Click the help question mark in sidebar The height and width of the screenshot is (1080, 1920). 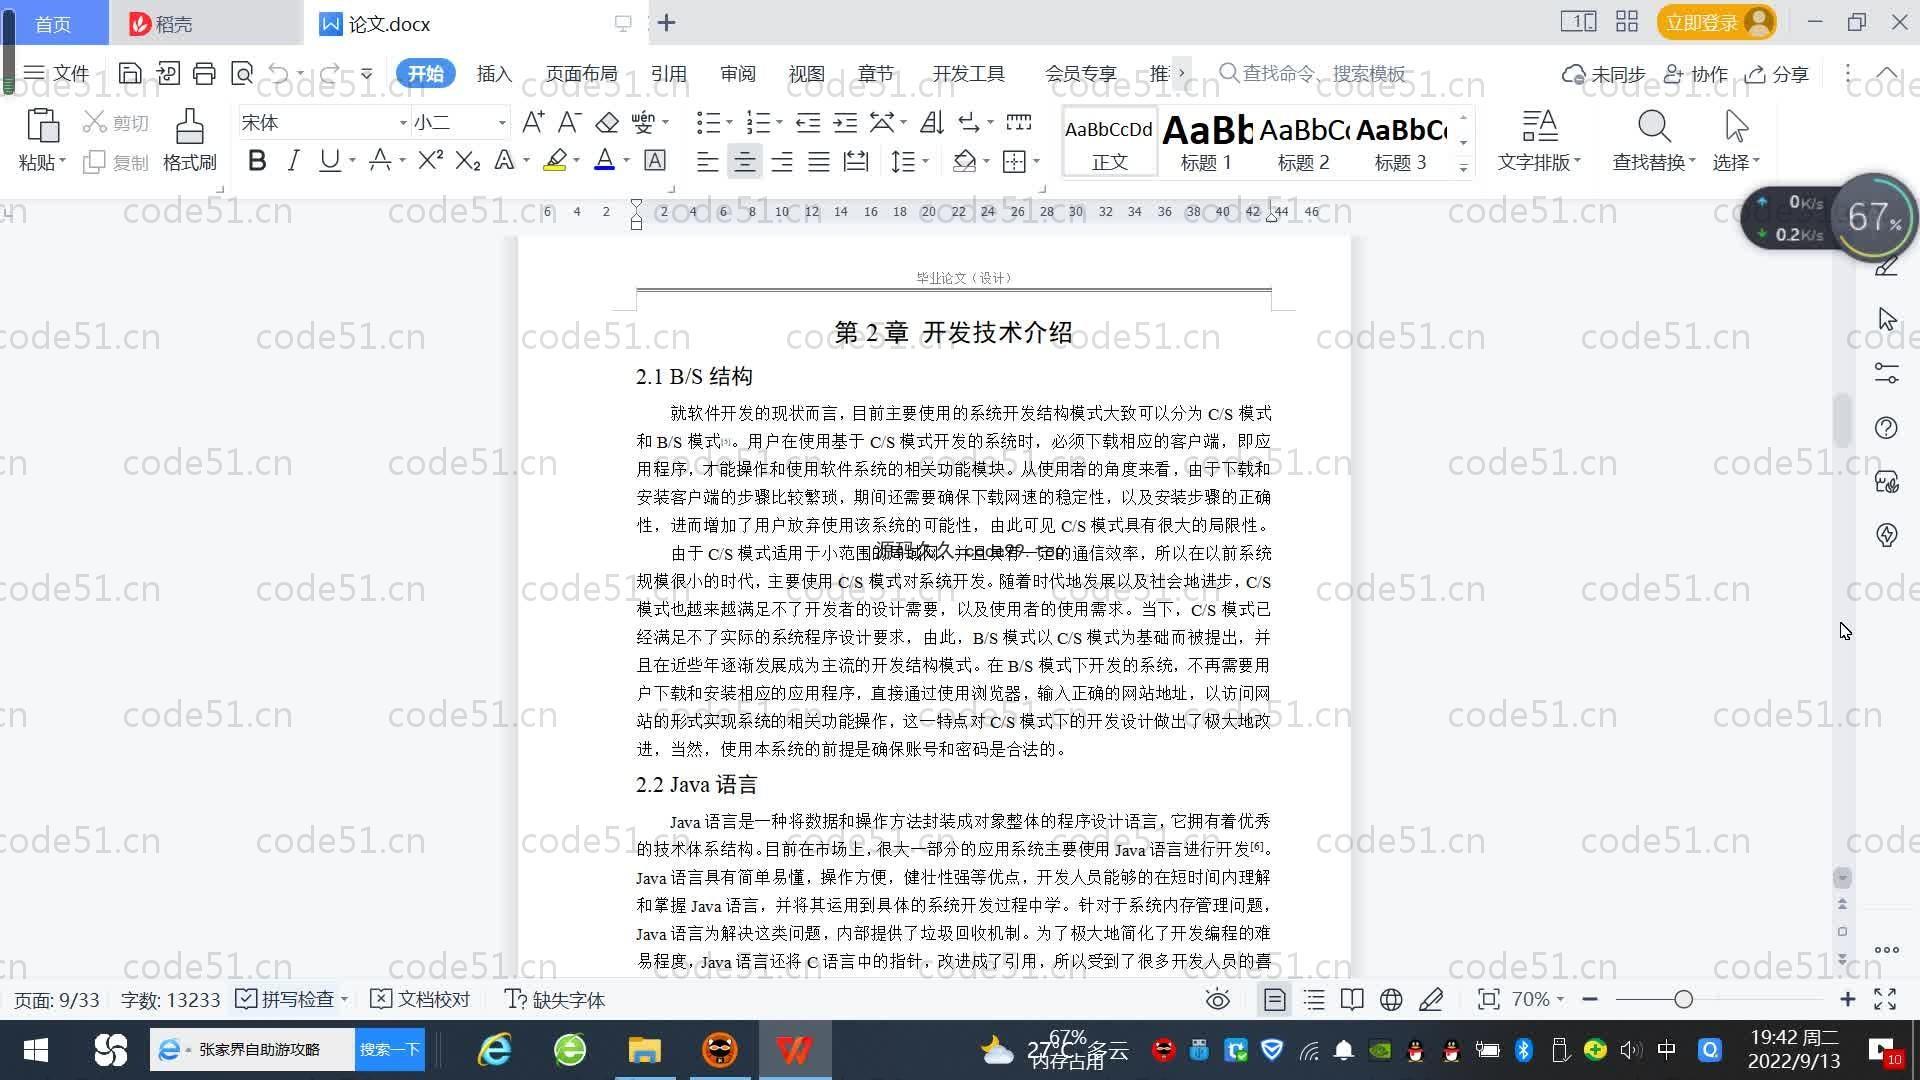point(1886,428)
